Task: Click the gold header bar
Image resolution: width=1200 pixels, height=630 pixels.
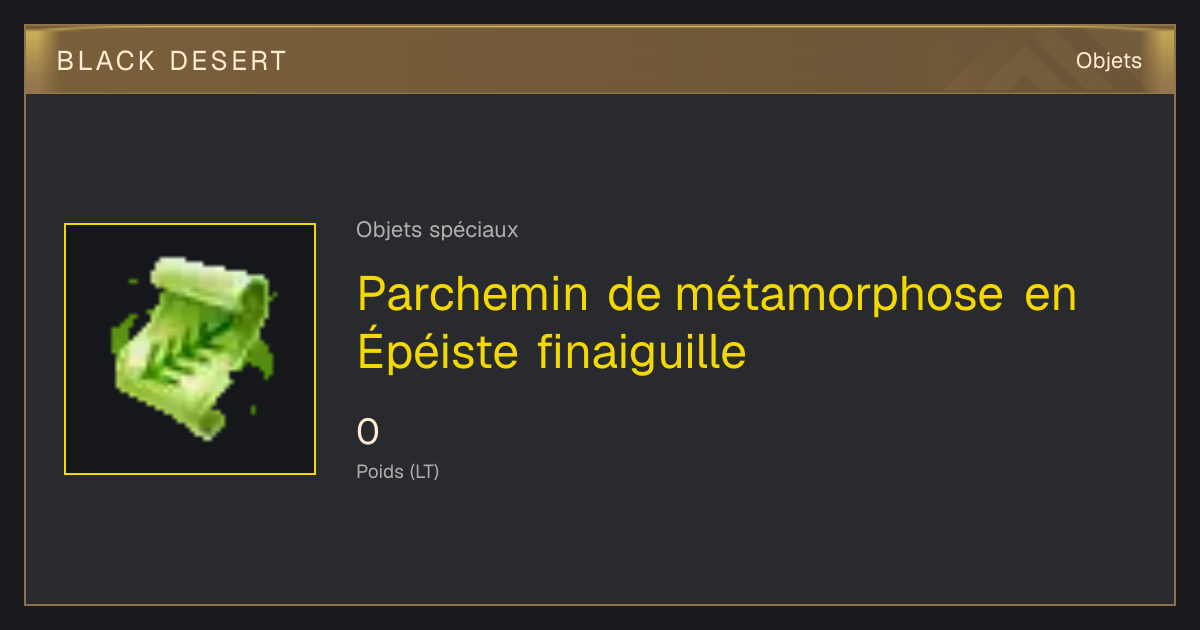Action: [600, 60]
